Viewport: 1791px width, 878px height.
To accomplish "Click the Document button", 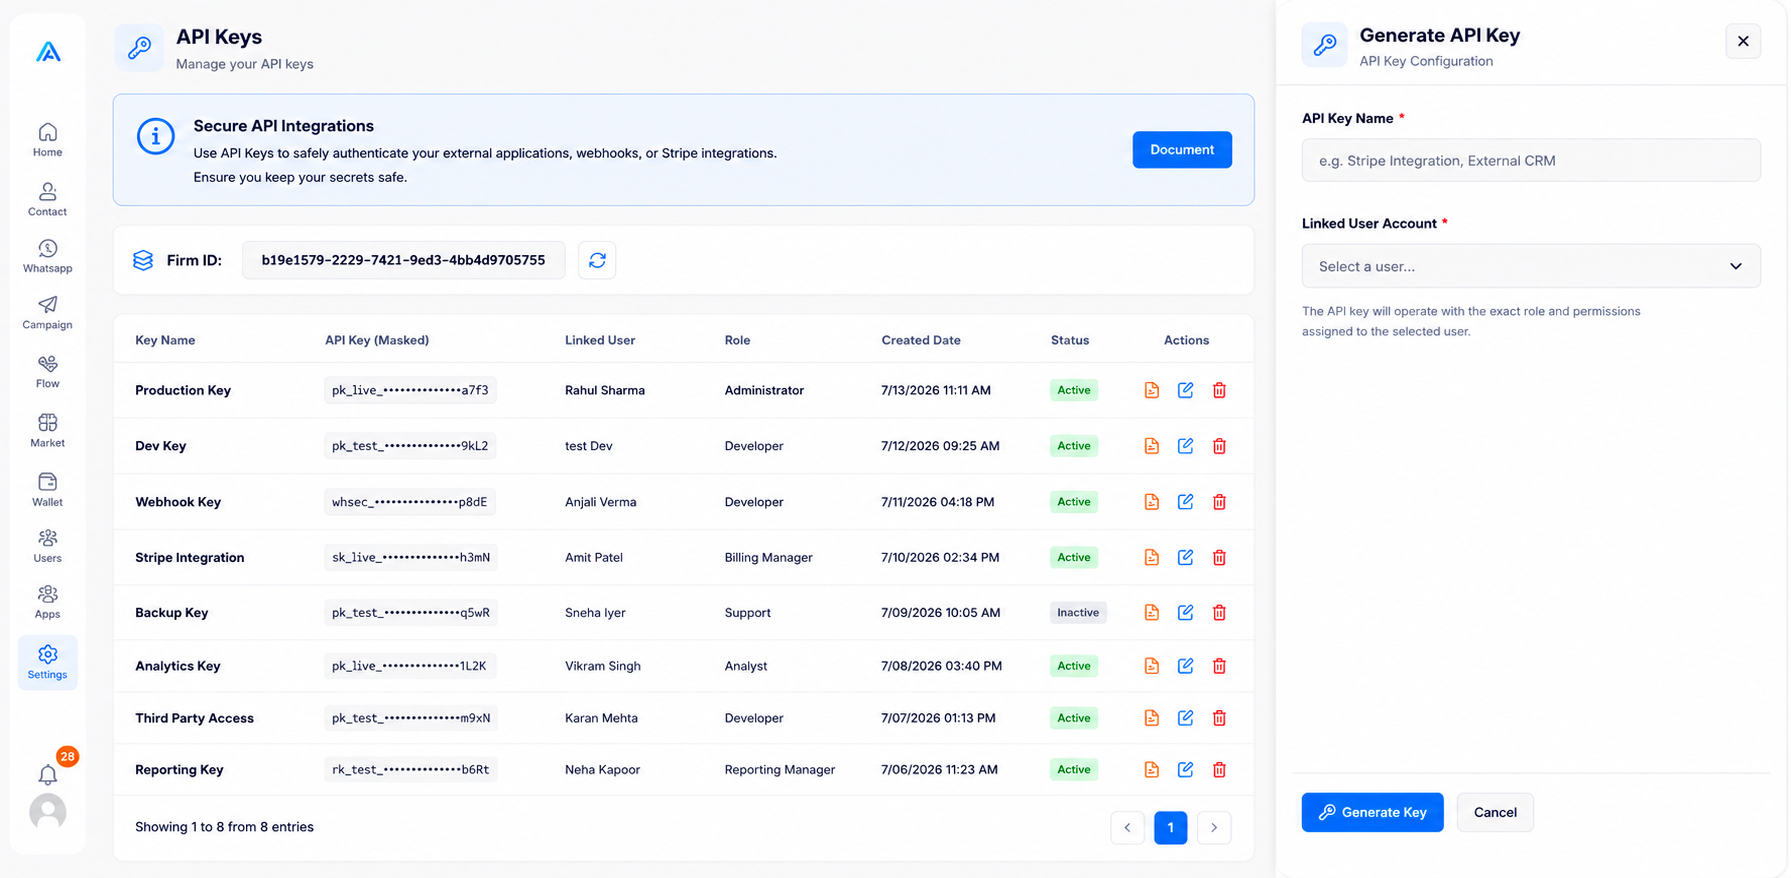I will pyautogui.click(x=1181, y=150).
